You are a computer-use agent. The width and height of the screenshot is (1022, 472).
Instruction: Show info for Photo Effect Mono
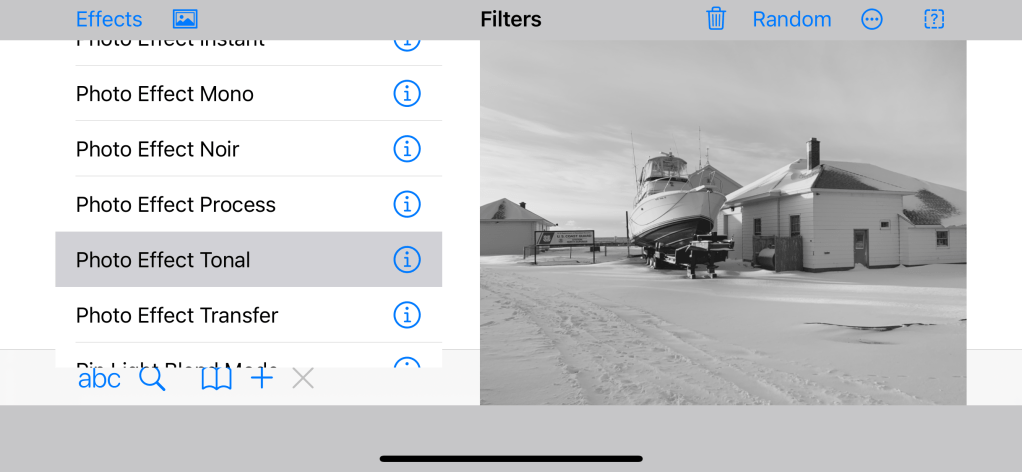pyautogui.click(x=406, y=94)
